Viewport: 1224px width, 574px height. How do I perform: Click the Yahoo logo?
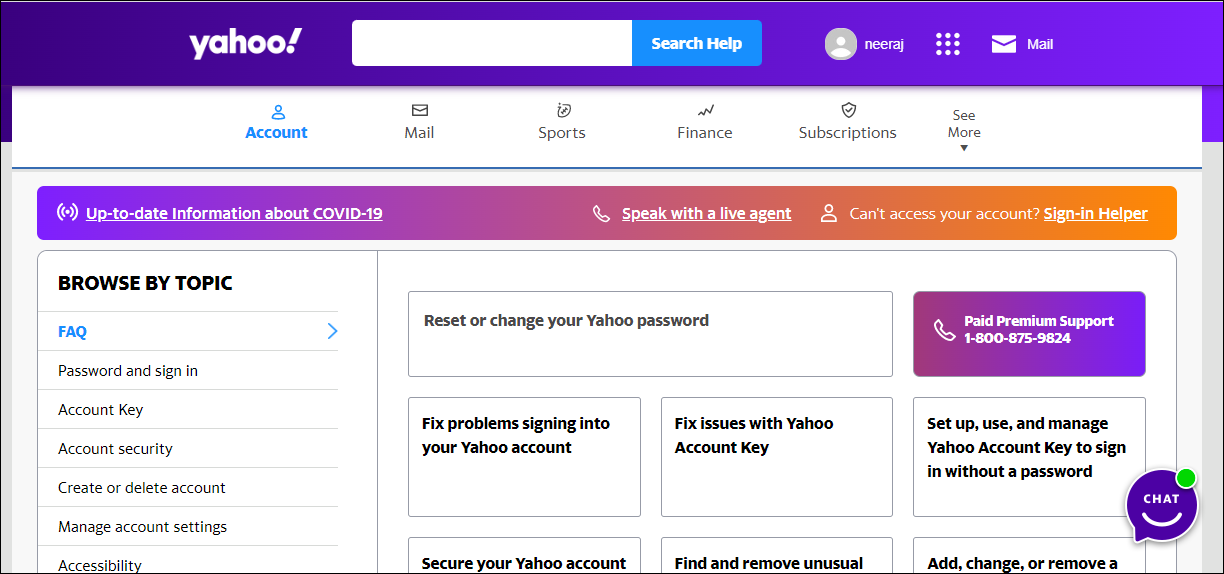click(245, 43)
